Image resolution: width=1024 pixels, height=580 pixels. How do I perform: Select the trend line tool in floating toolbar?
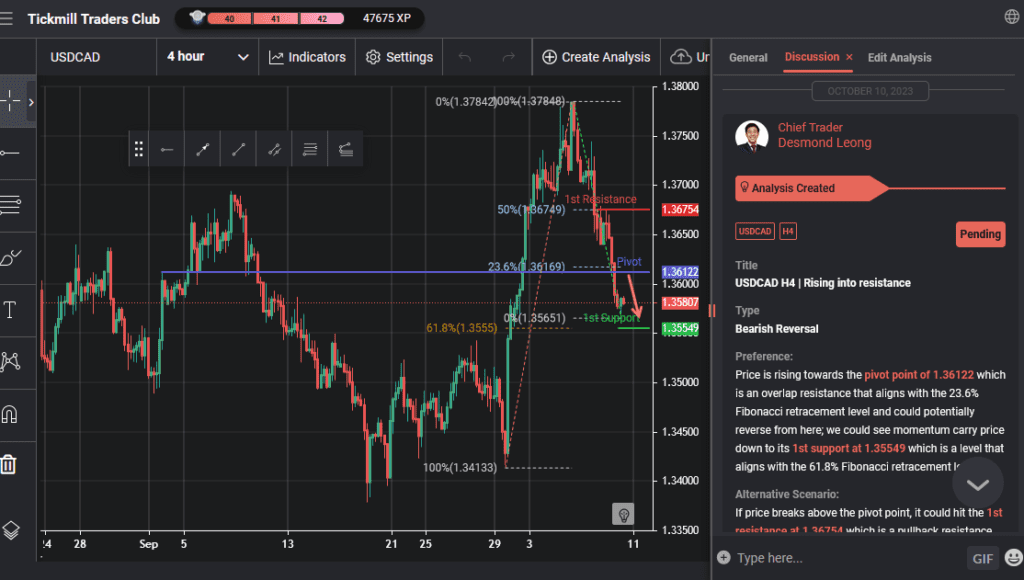pyautogui.click(x=237, y=148)
